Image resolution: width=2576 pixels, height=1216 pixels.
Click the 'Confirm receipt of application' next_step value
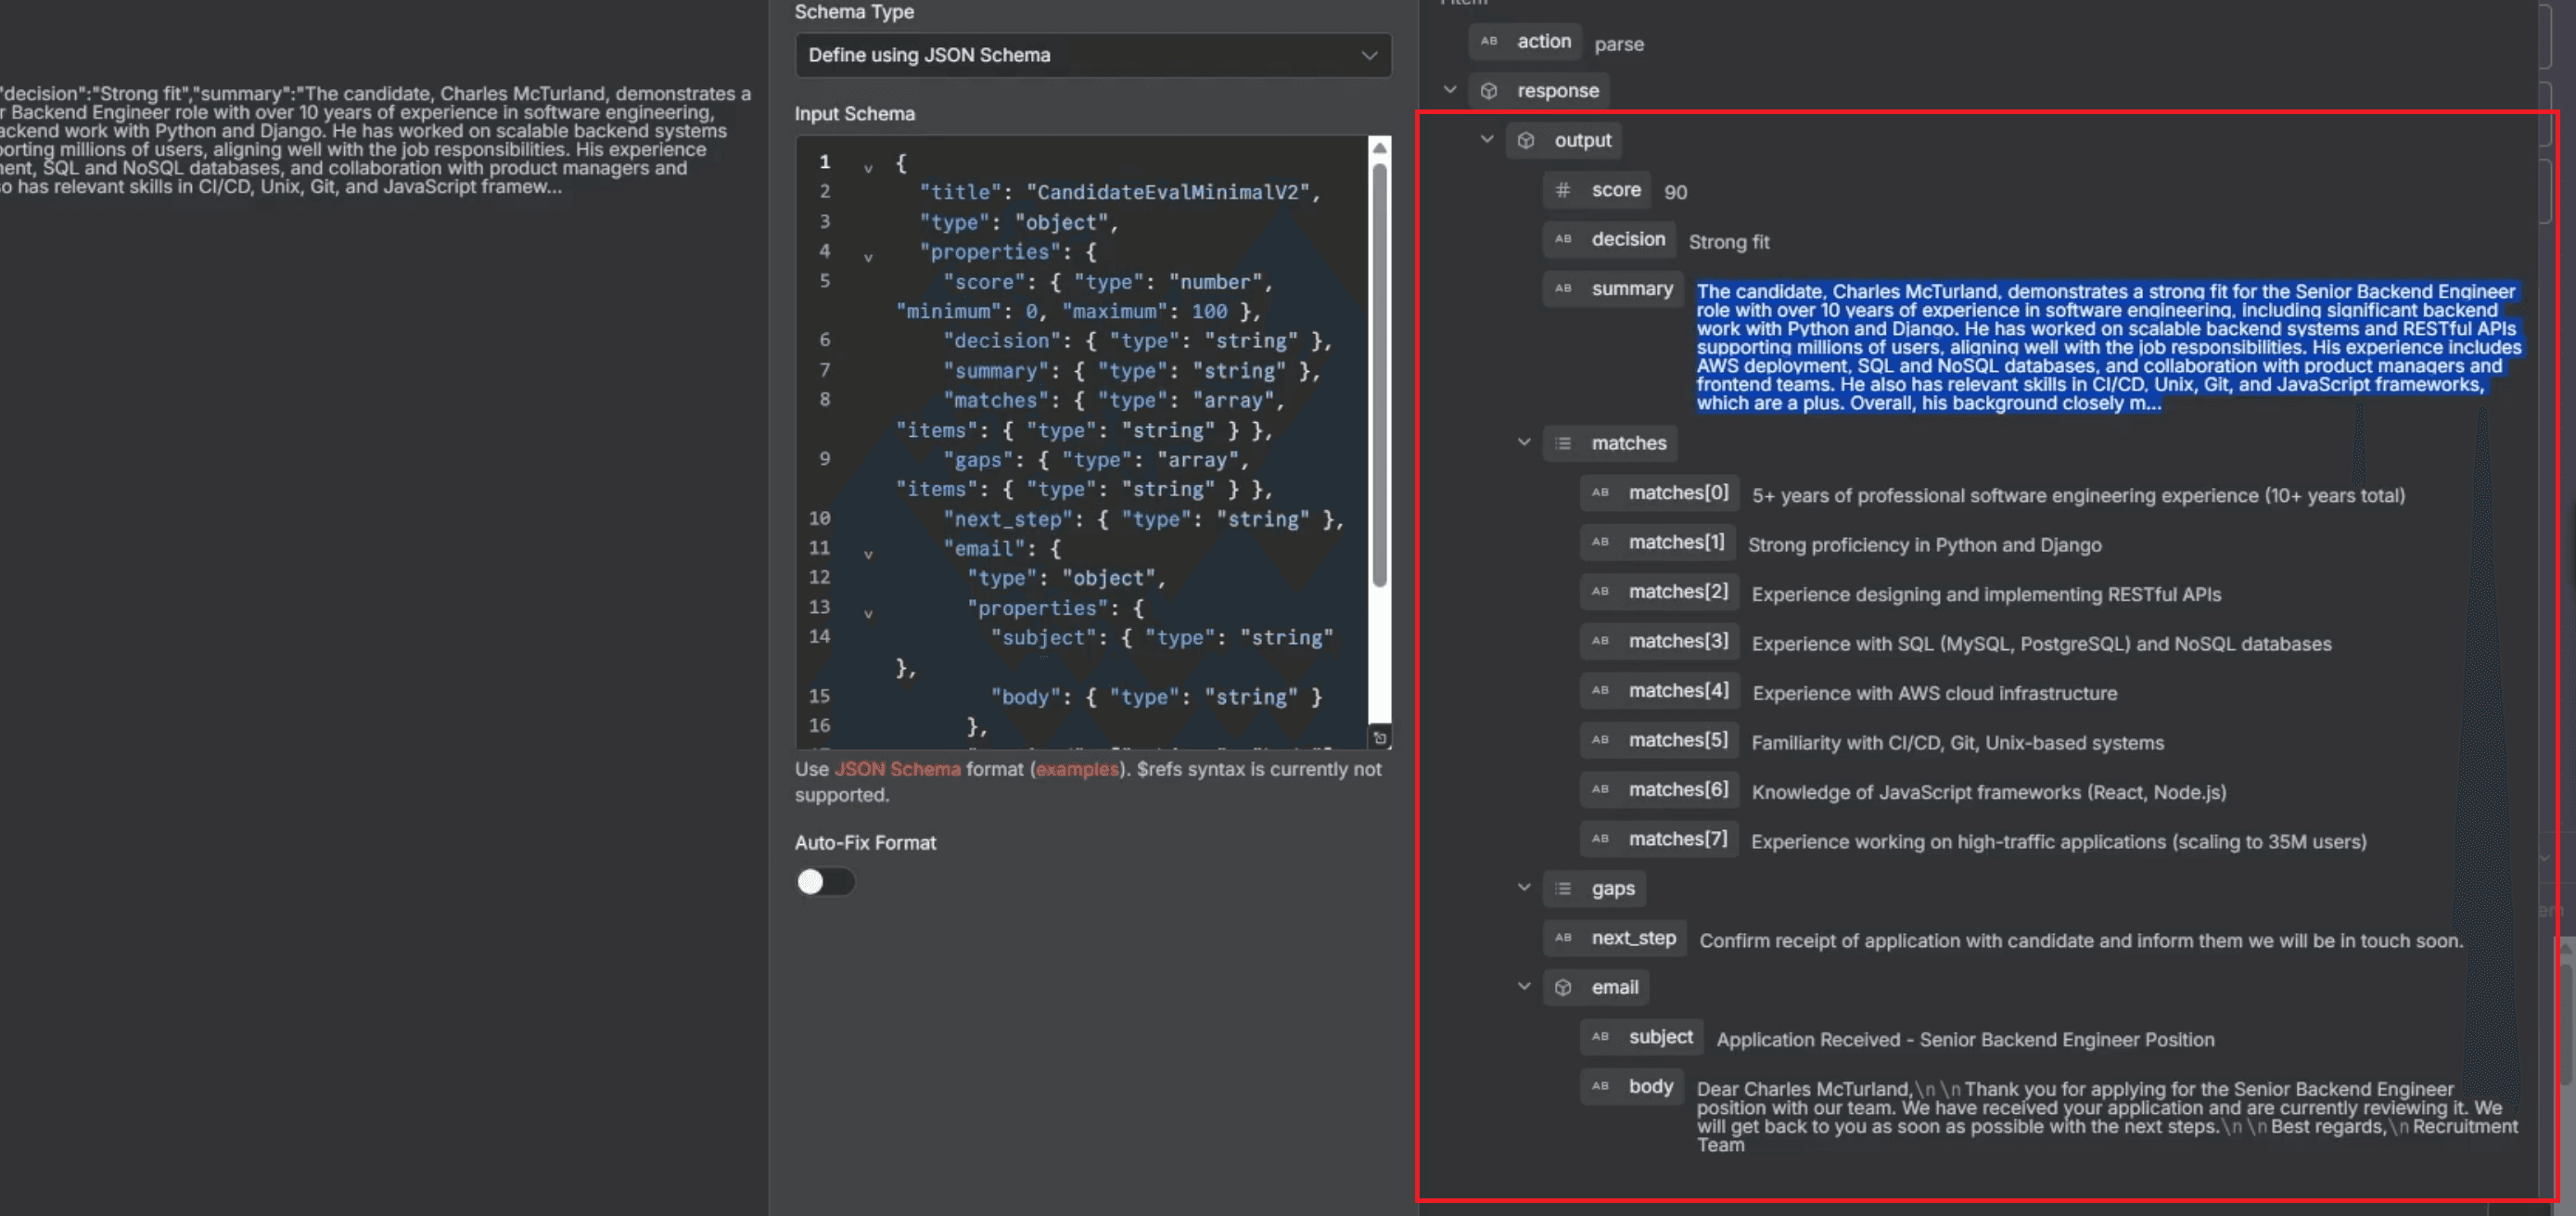click(2081, 940)
